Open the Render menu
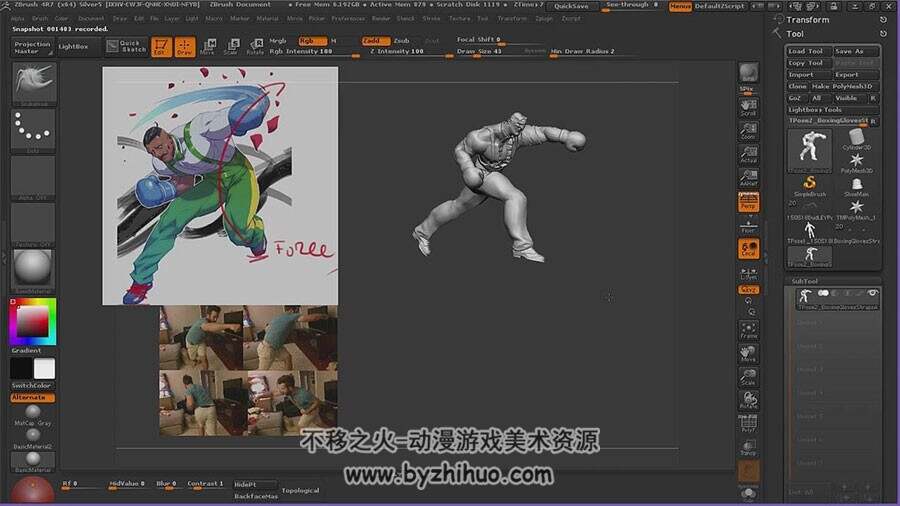This screenshot has width=900, height=506. pos(381,18)
